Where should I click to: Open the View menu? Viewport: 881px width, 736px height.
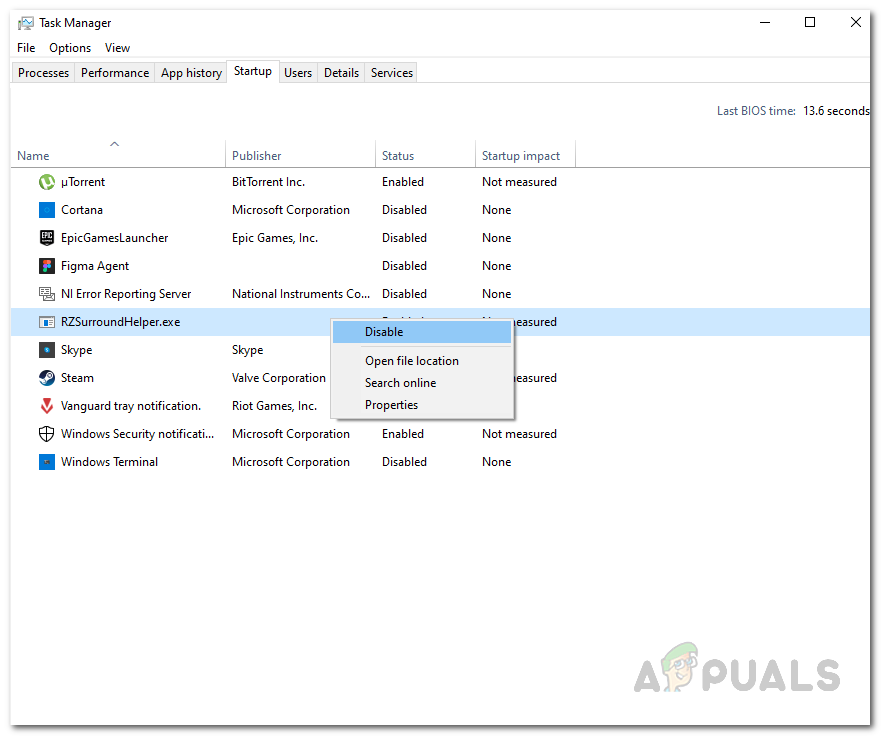[x=117, y=47]
